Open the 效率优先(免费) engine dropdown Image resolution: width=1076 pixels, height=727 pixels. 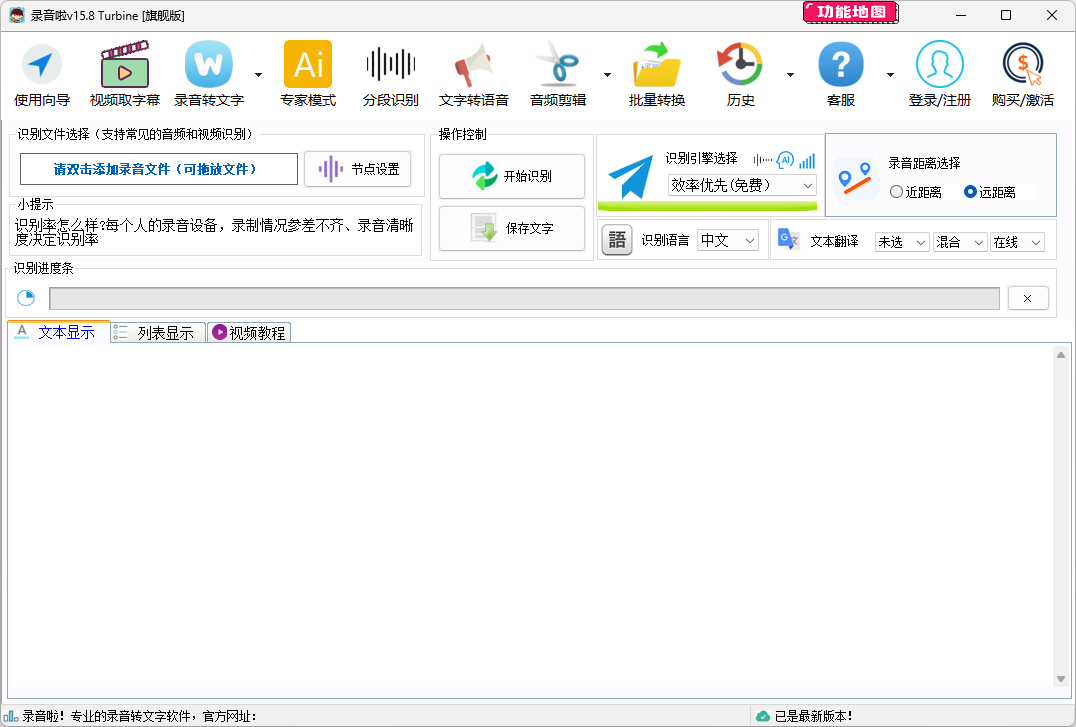pyautogui.click(x=740, y=186)
